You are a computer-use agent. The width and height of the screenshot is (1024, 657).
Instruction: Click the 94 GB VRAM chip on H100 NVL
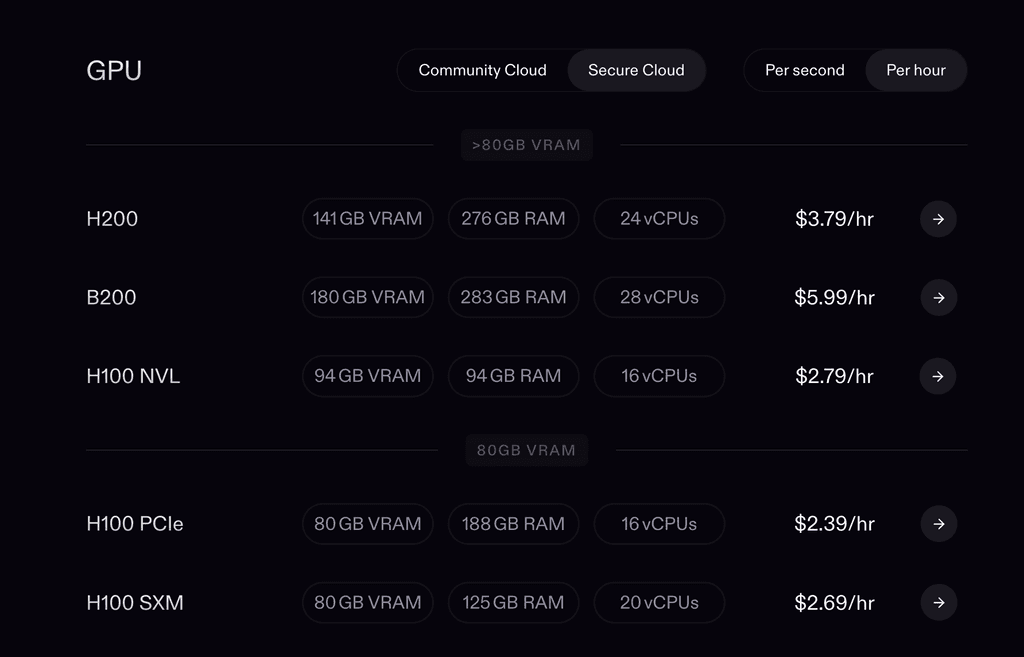pos(367,376)
